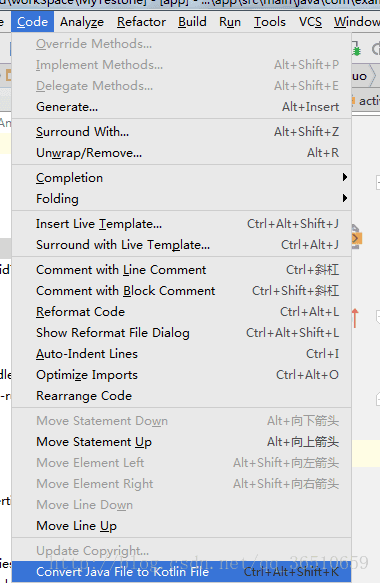This screenshot has width=380, height=583.
Task: Open the VCS menu
Action: 310,22
